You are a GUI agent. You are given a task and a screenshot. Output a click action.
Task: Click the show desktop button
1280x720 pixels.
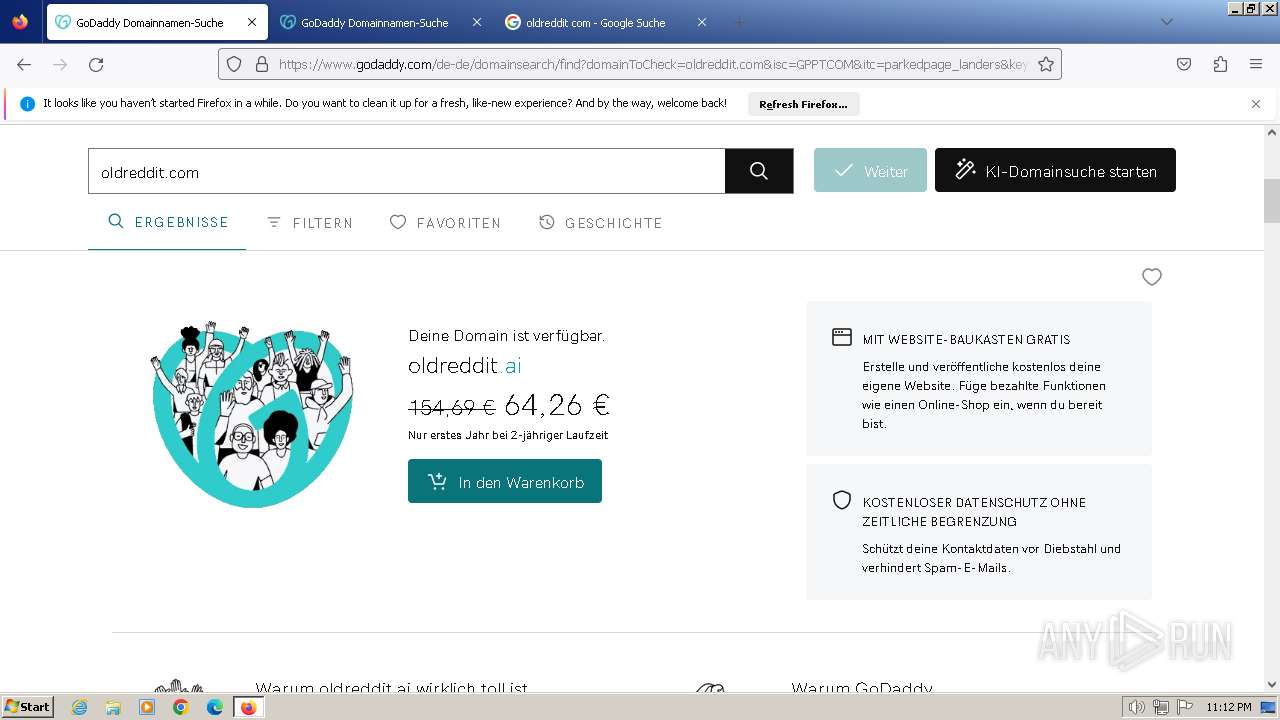pyautogui.click(x=1268, y=707)
